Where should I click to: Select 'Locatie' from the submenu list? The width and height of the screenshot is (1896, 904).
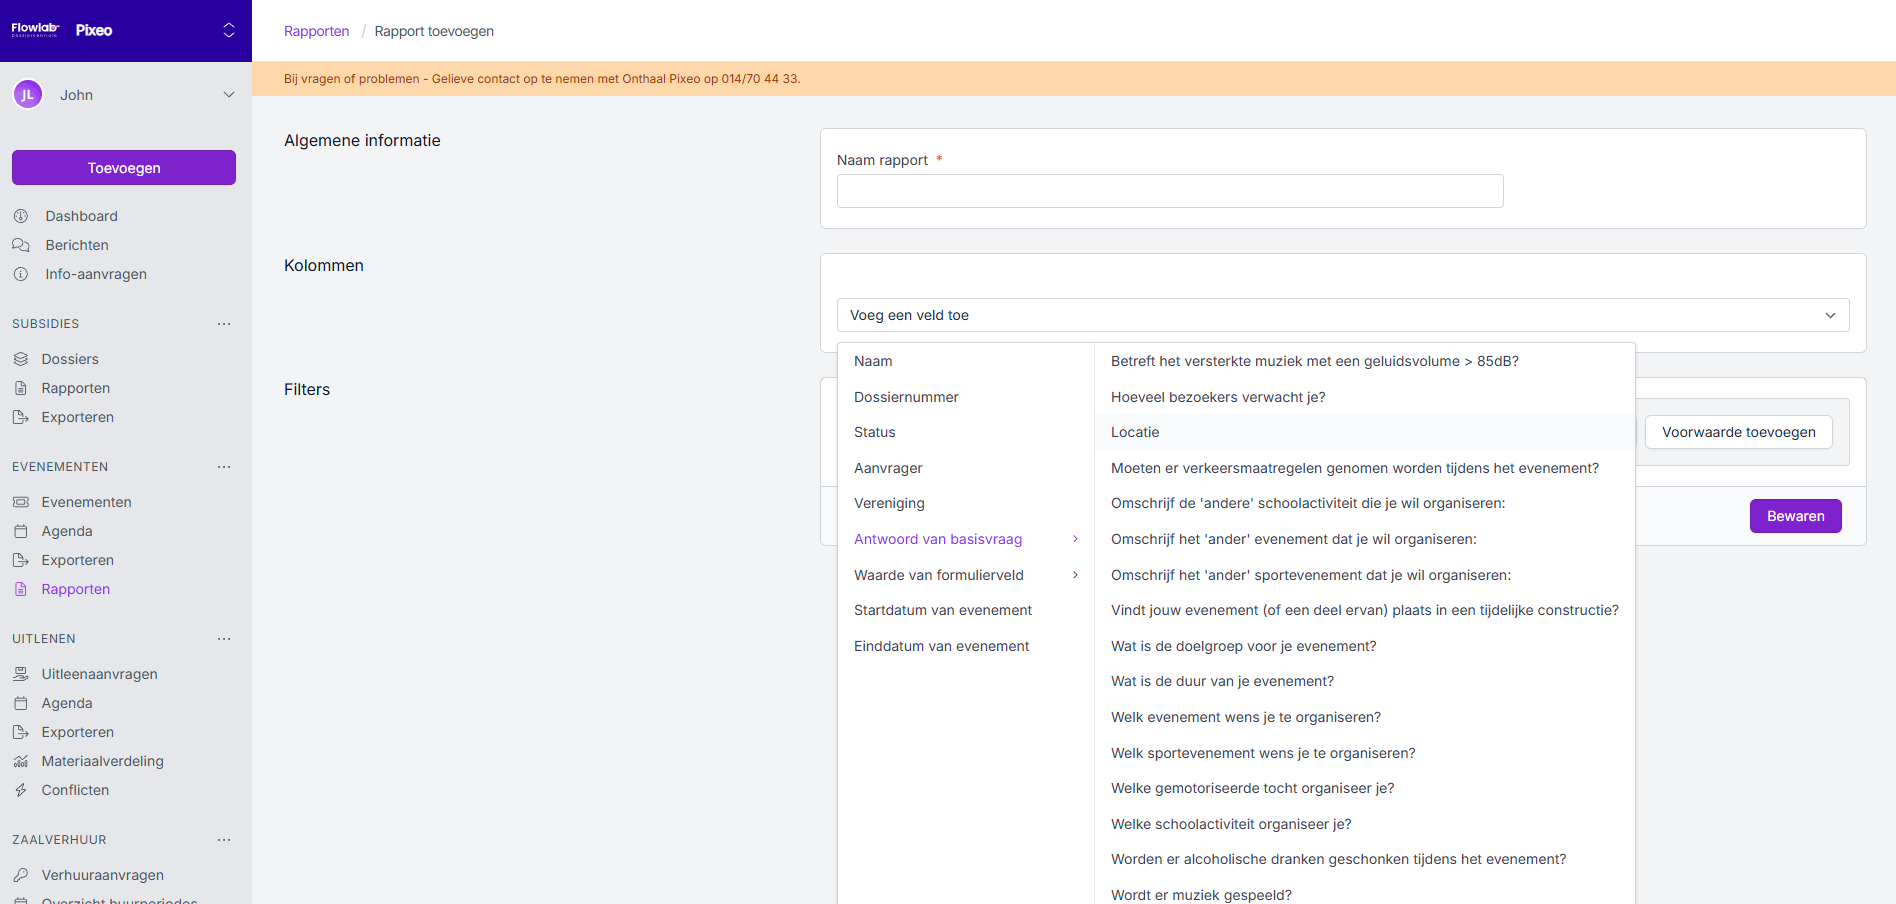tap(1135, 432)
